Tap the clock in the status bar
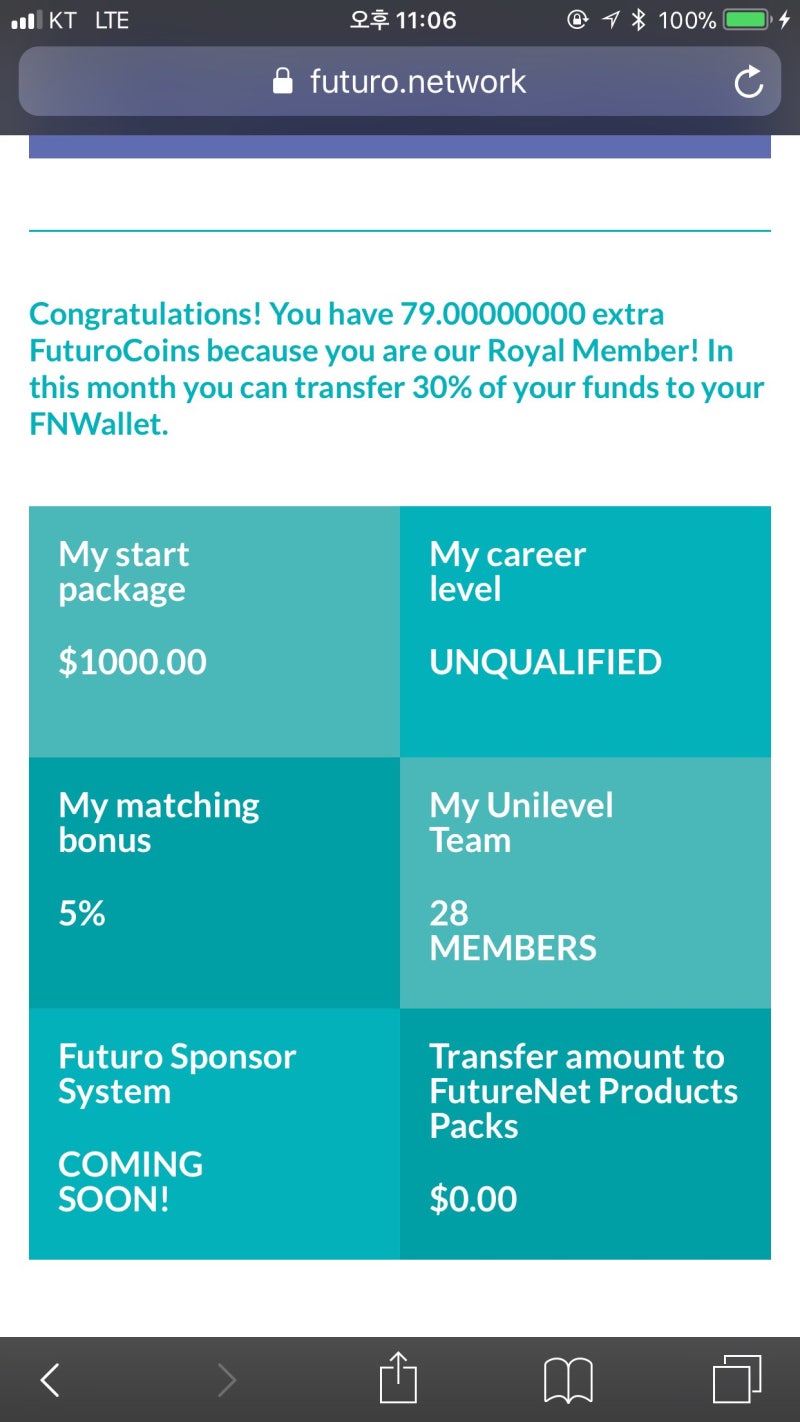This screenshot has height=1422, width=800. 402,20
